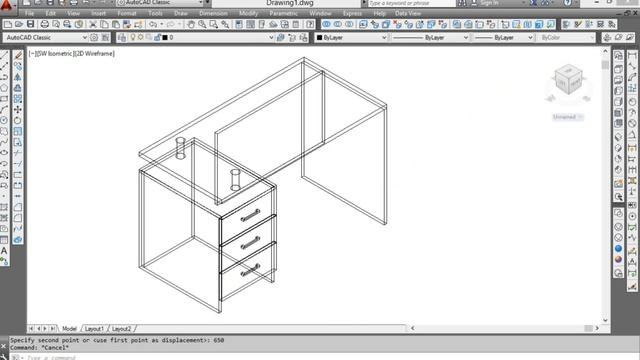Select the Rectangle draw tool
Viewport: 640px width, 360px height.
click(4, 99)
